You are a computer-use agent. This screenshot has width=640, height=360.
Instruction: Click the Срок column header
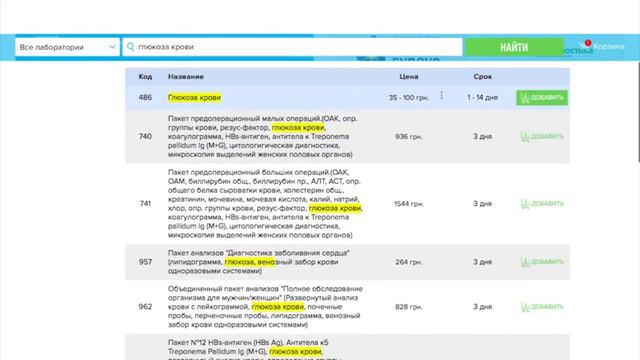point(482,76)
